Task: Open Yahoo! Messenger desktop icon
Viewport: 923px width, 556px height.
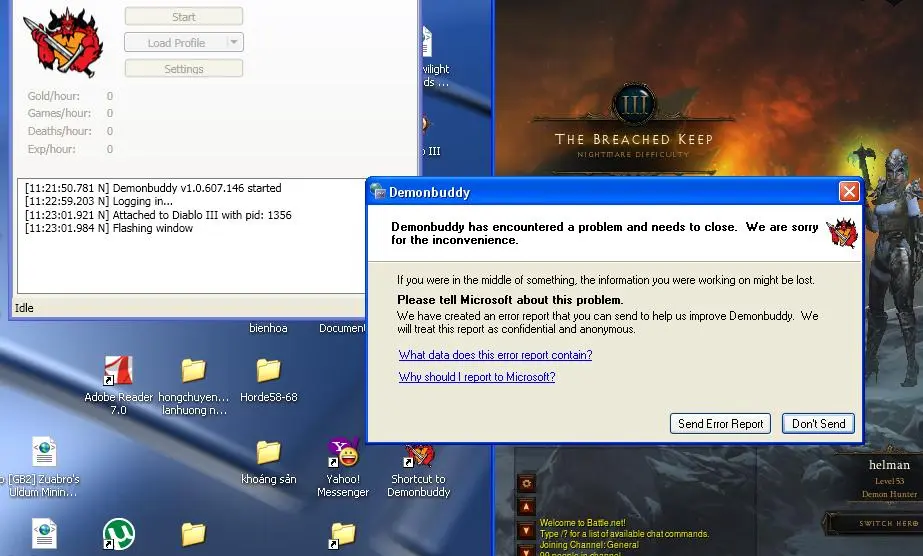Action: 343,455
